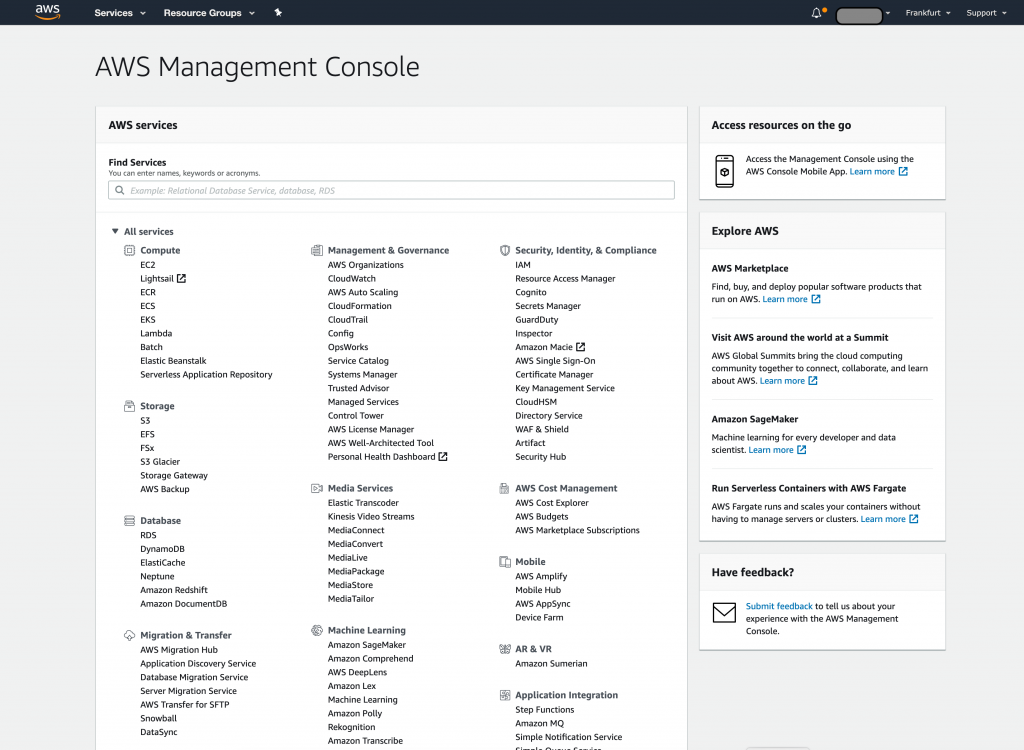Click the mobile phone app icon
The height and width of the screenshot is (750, 1024).
coord(724,171)
